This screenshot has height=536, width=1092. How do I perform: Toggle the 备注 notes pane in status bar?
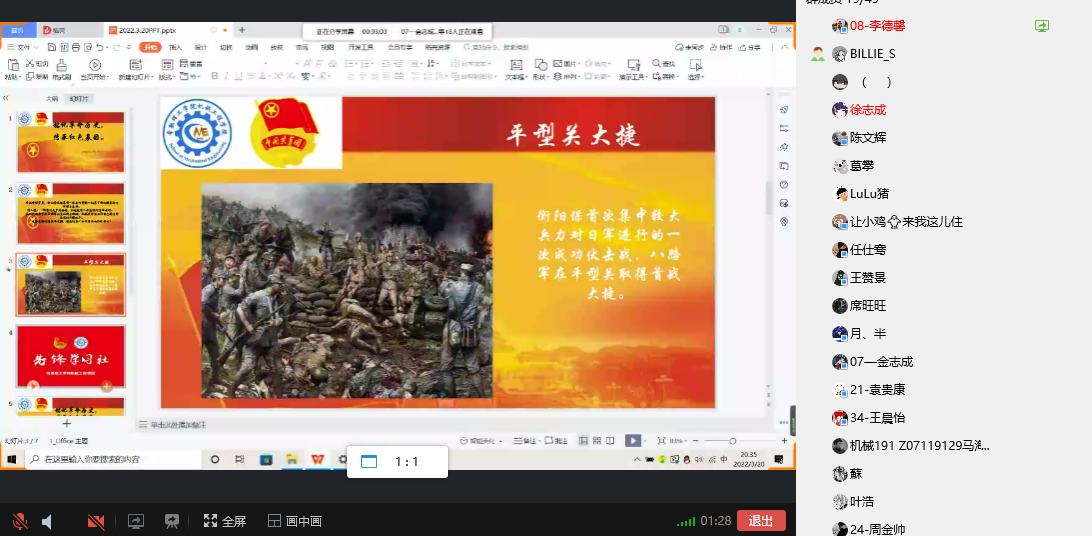[x=524, y=441]
